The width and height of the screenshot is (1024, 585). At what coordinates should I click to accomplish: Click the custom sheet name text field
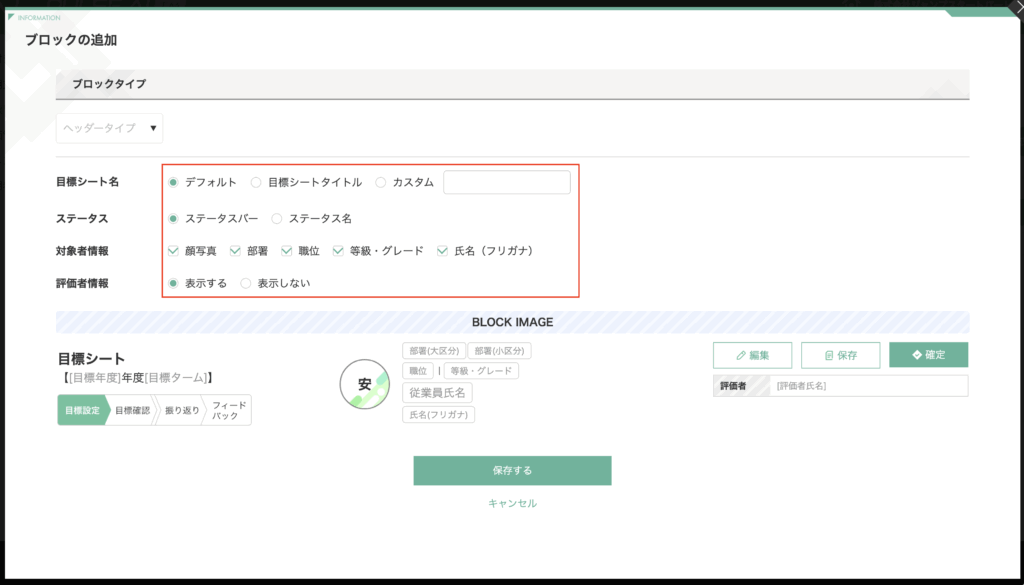tap(506, 182)
